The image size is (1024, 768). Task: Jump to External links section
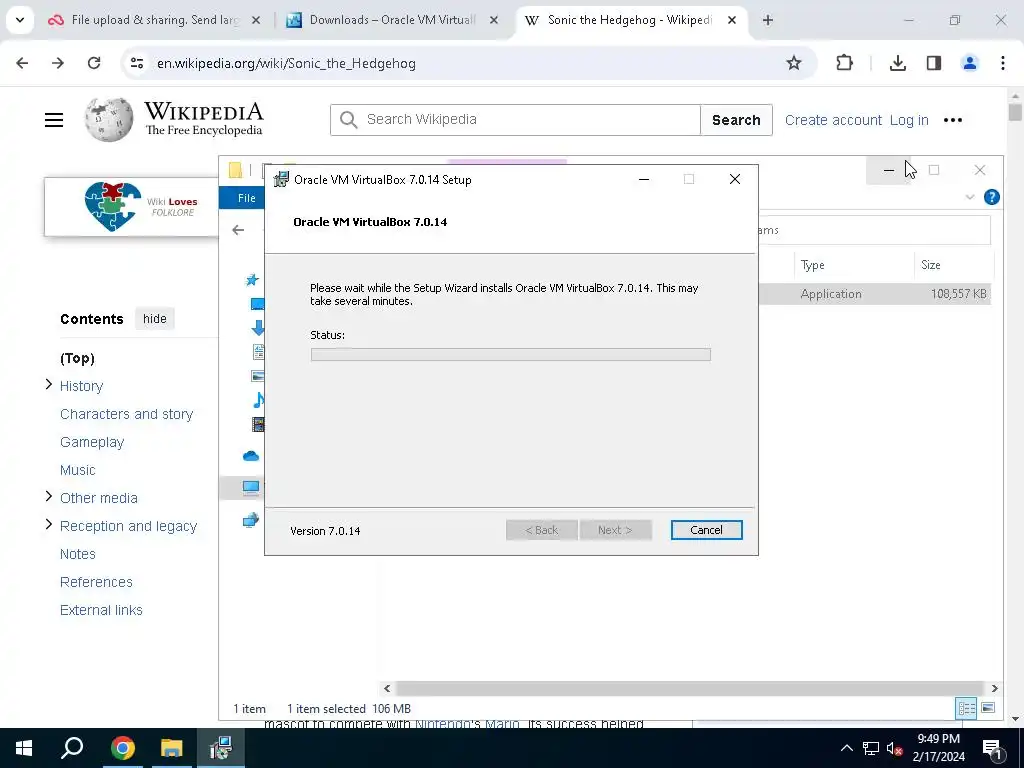101,610
